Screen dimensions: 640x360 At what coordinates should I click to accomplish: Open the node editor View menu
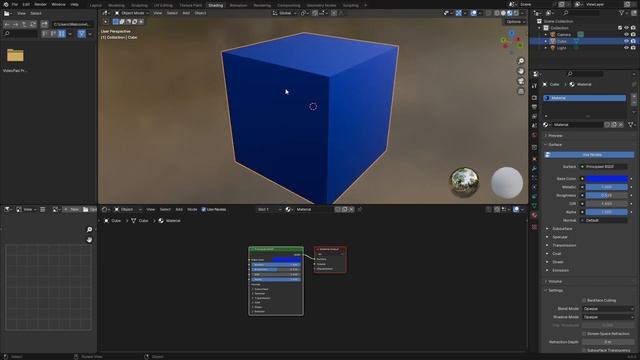tap(151, 209)
